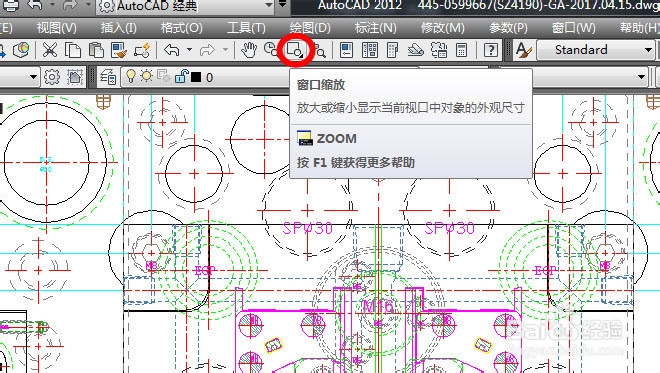The image size is (660, 373).
Task: Open the Properties palette icon
Action: tap(346, 50)
